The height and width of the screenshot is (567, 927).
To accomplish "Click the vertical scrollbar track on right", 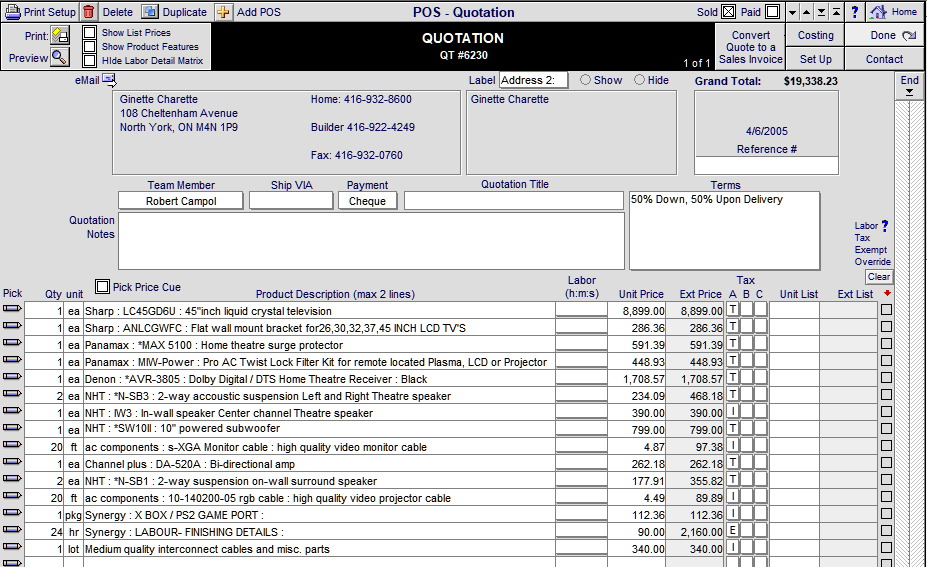I will [x=909, y=331].
